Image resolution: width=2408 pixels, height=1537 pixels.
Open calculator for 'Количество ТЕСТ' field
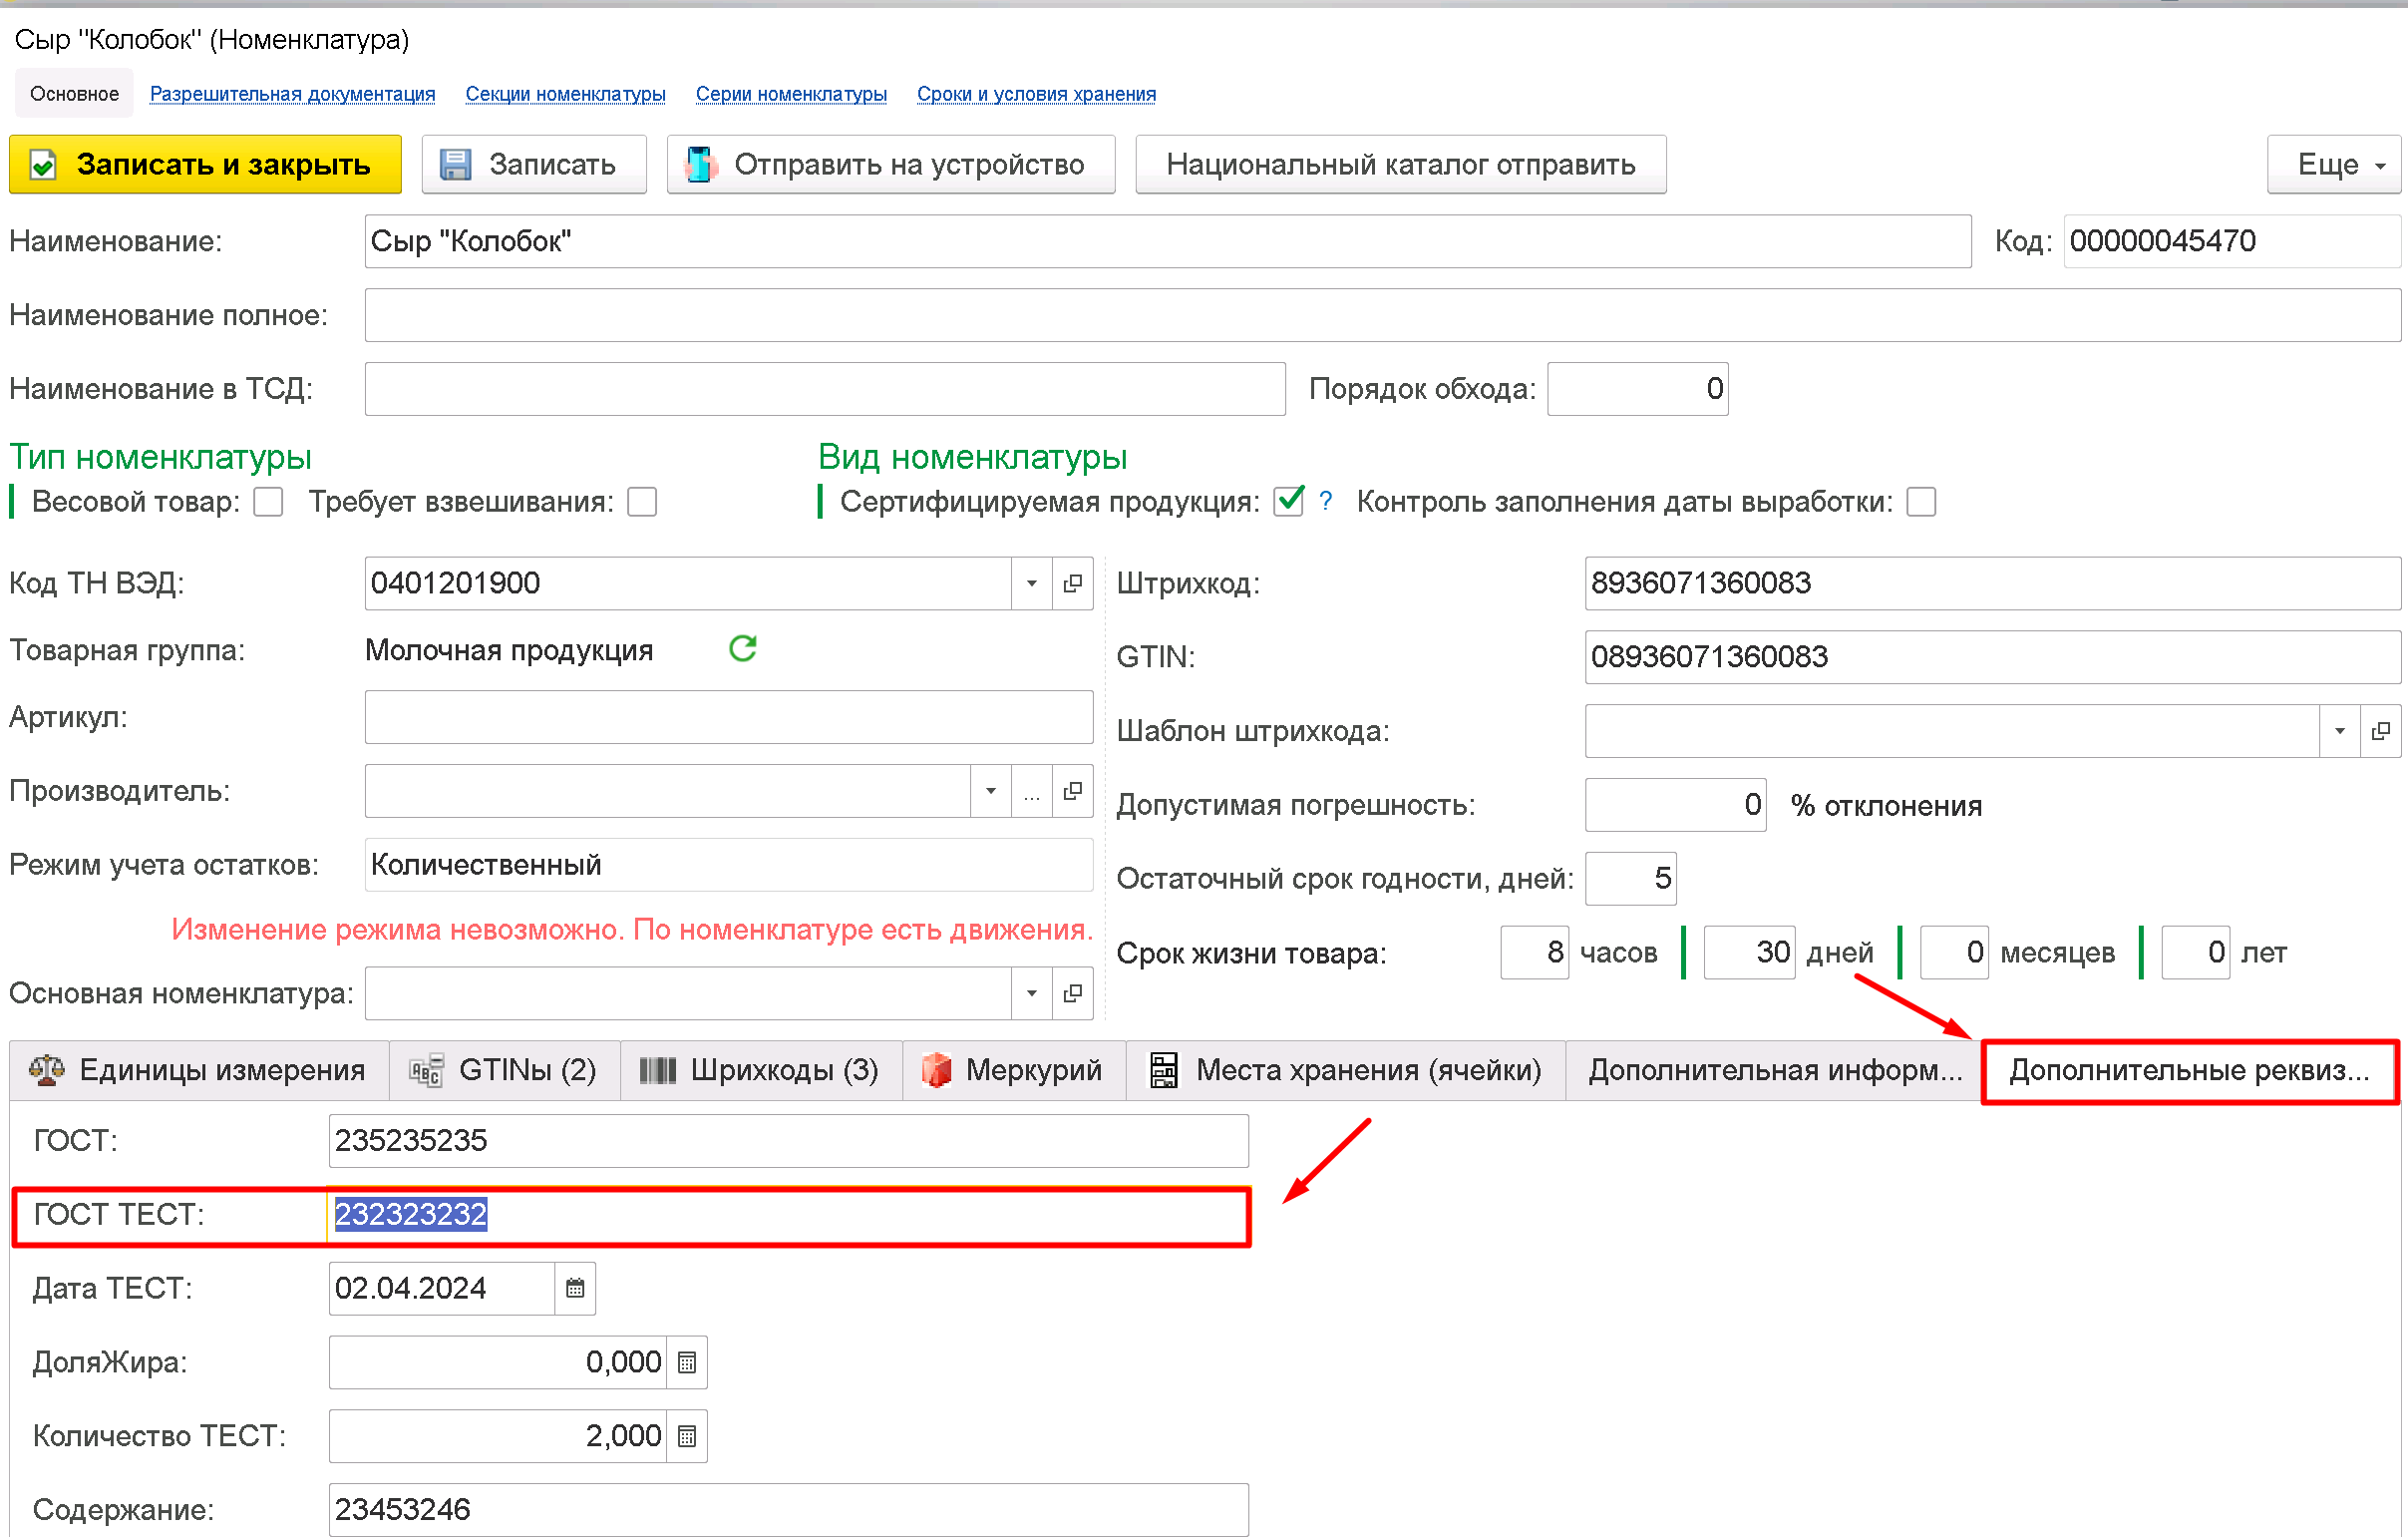click(687, 1436)
